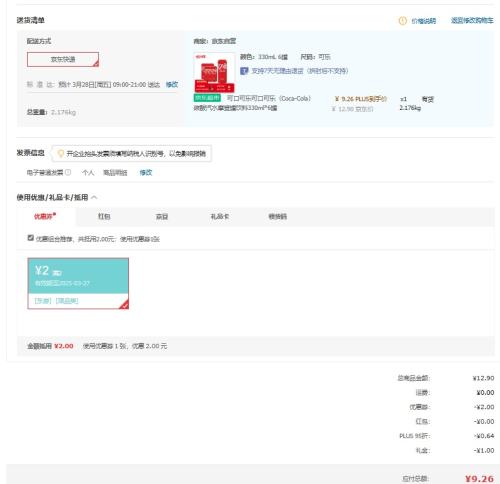Select the 京东快递 delivery method button
The image size is (500, 484).
click(63, 59)
